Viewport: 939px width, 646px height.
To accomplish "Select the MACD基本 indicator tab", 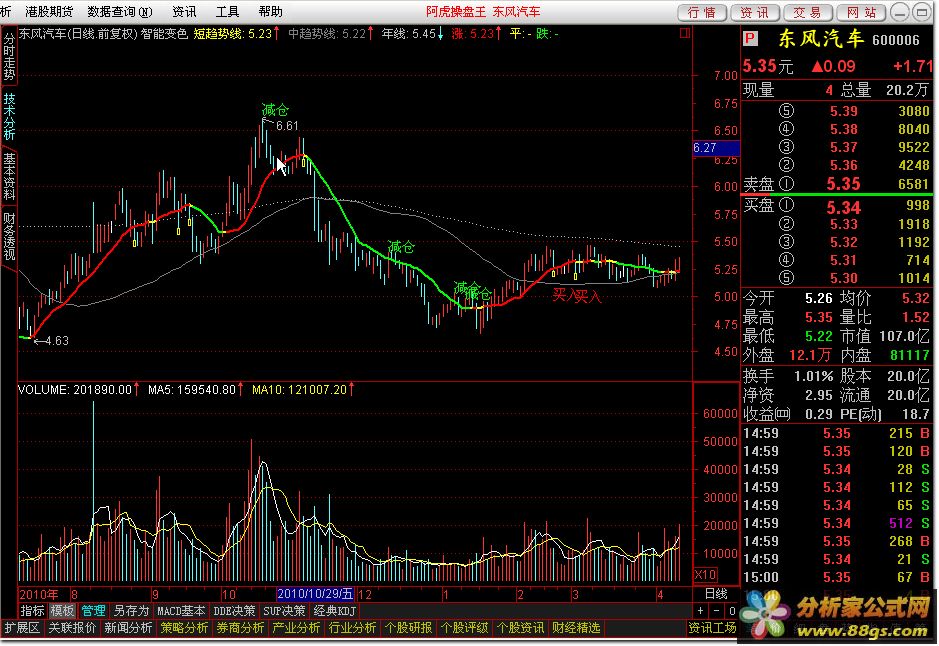I will tap(181, 611).
